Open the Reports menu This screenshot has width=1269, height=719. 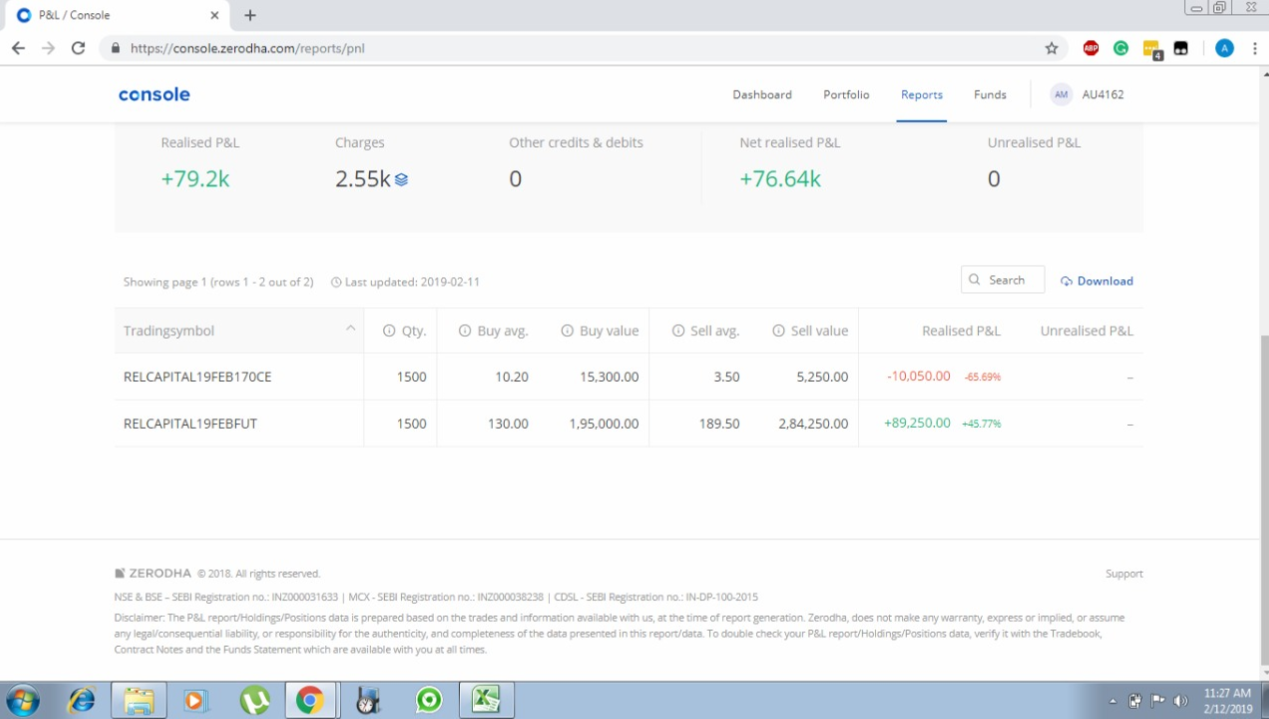point(922,94)
